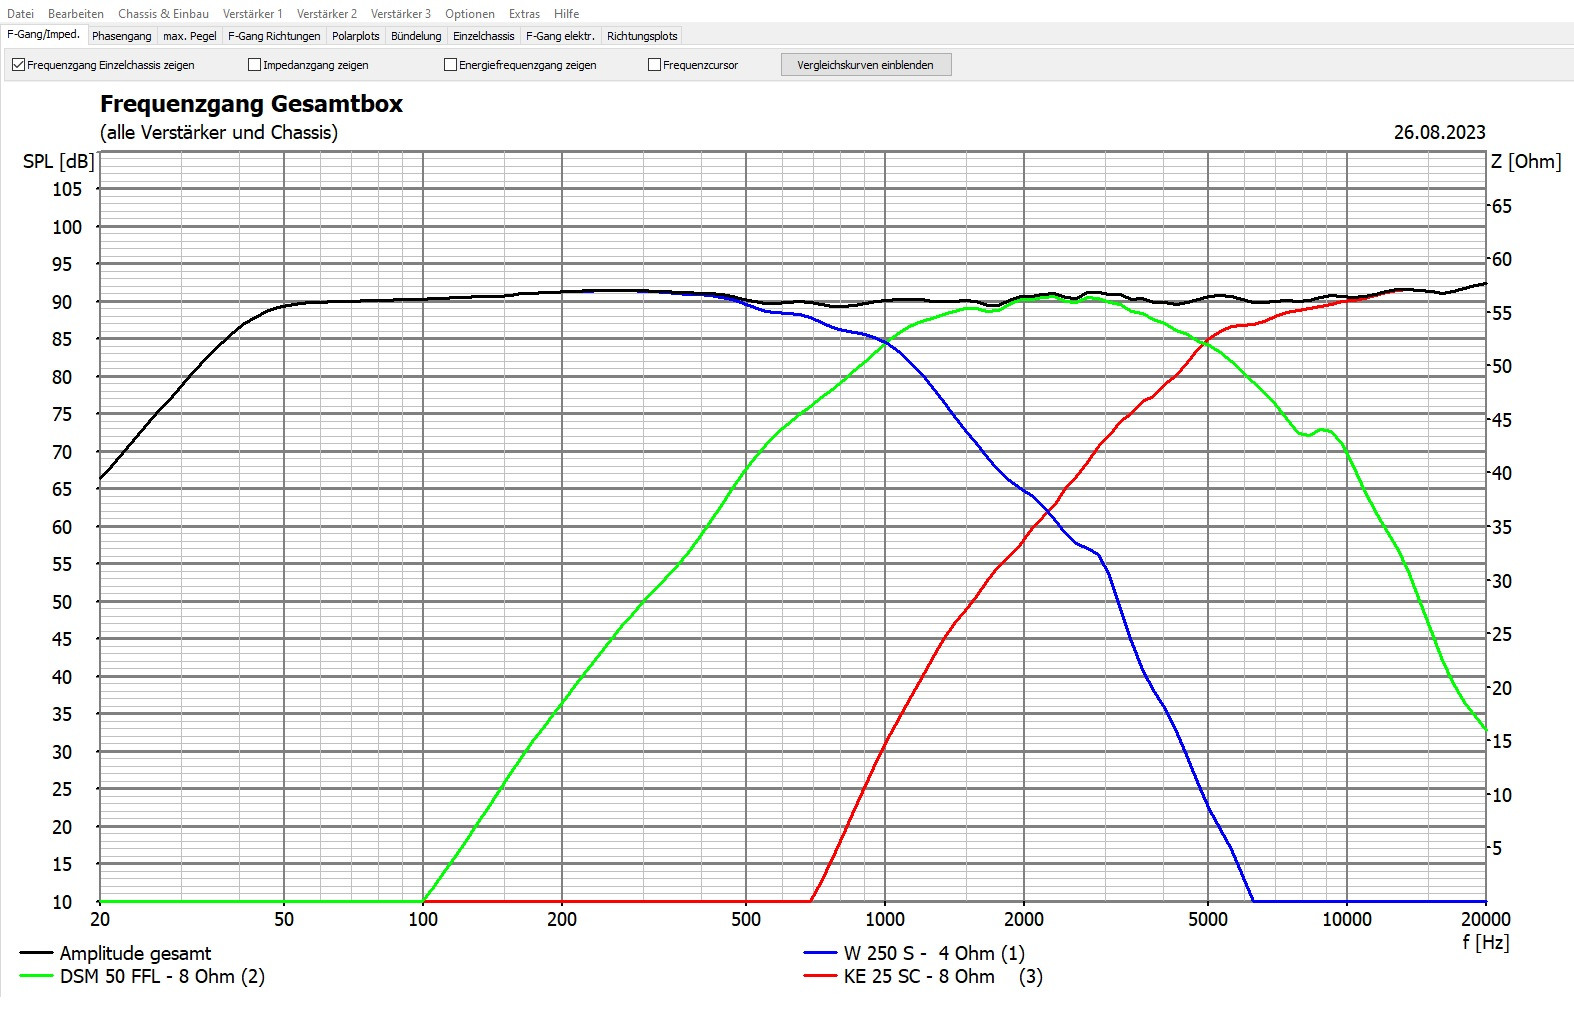
Task: Enable Impedanzgang zeigen checkbox
Action: [254, 65]
